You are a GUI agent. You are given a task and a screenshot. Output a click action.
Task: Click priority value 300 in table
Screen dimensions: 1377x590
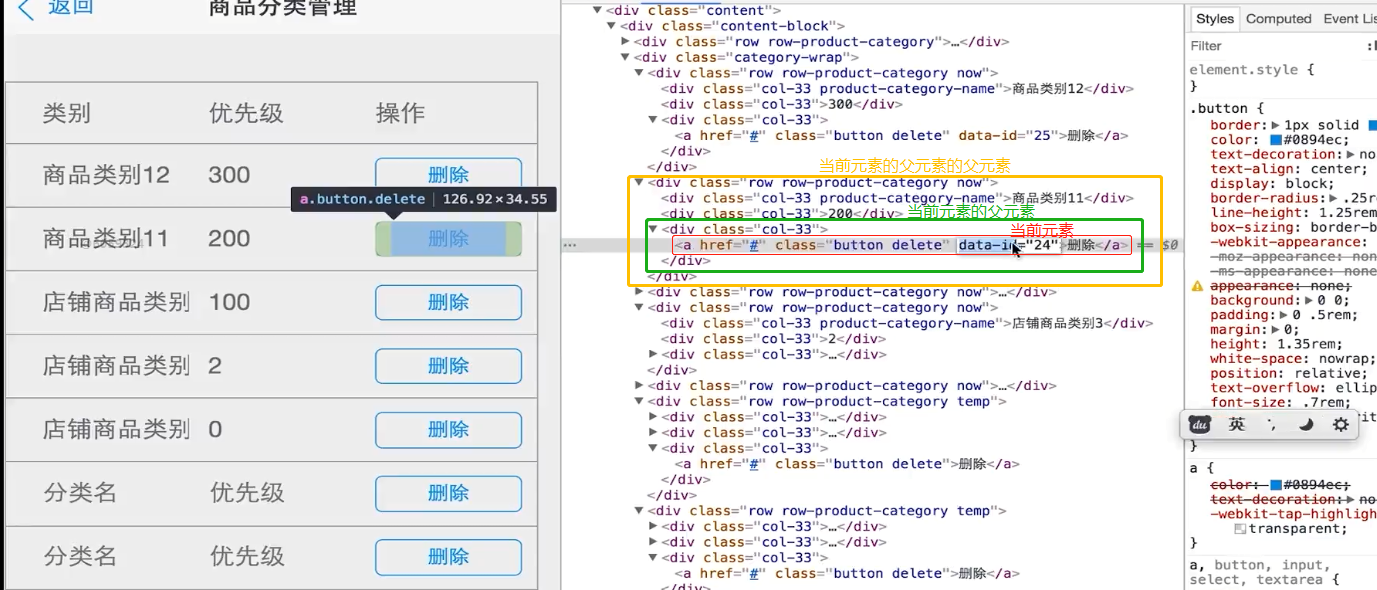point(229,175)
